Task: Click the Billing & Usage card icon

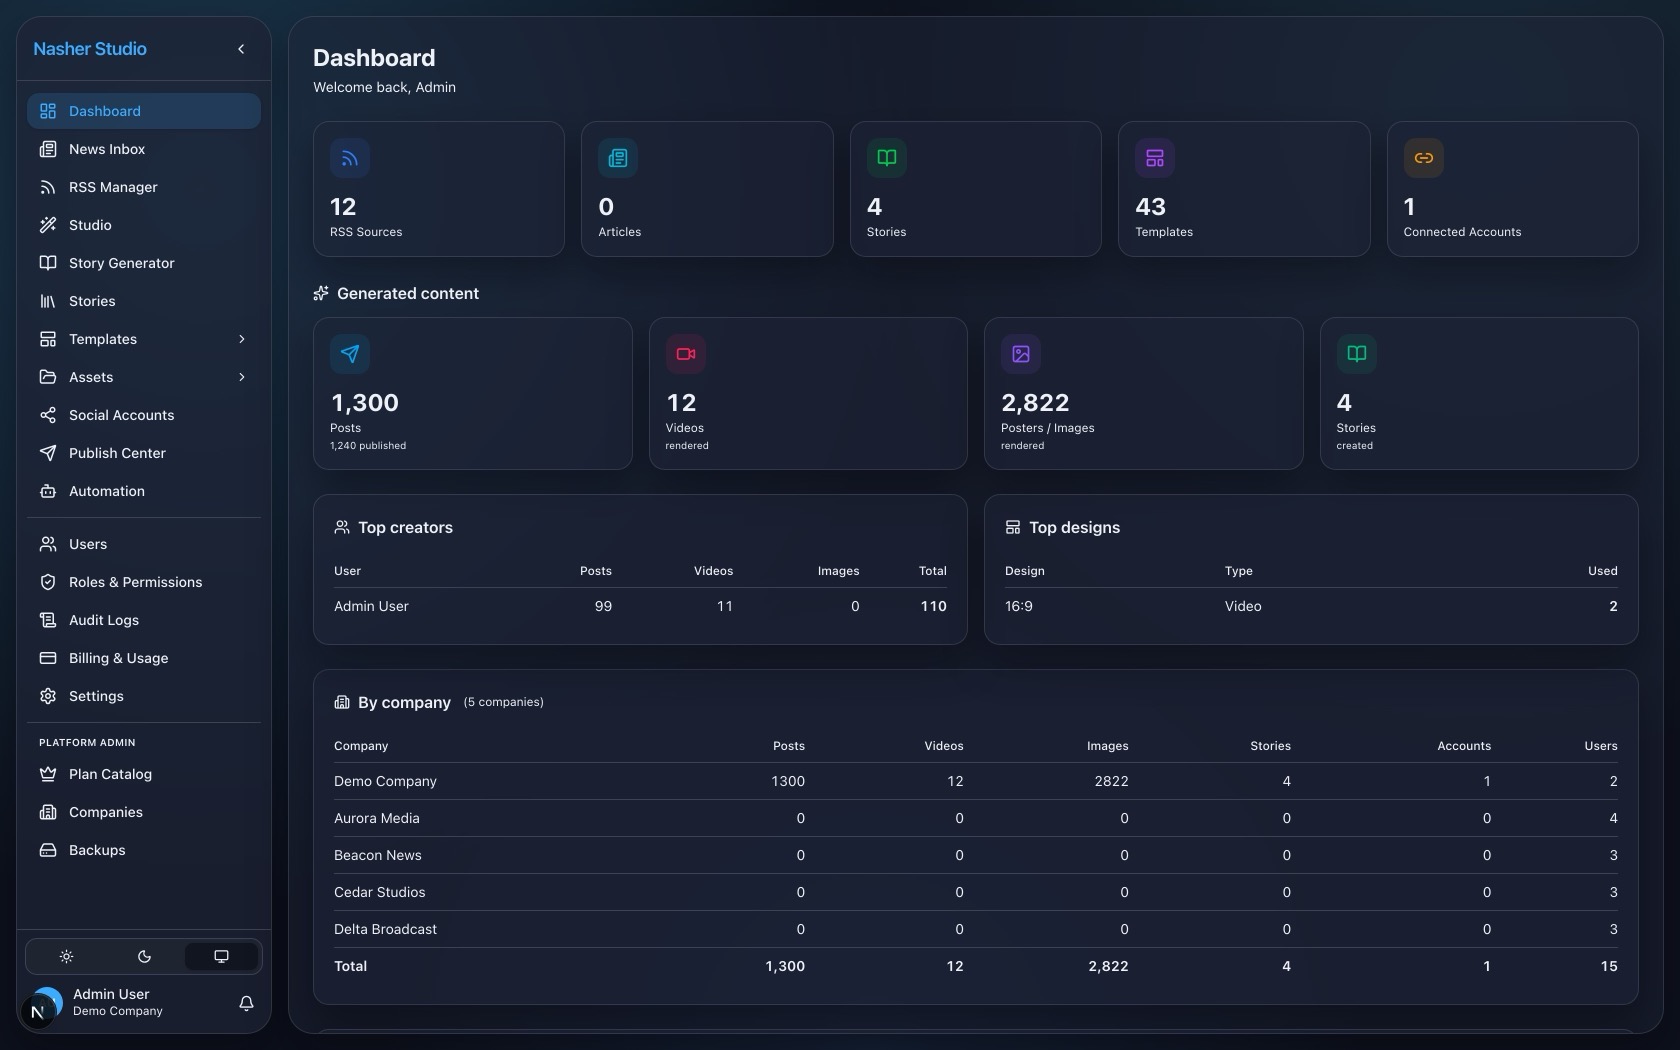Action: pos(48,658)
